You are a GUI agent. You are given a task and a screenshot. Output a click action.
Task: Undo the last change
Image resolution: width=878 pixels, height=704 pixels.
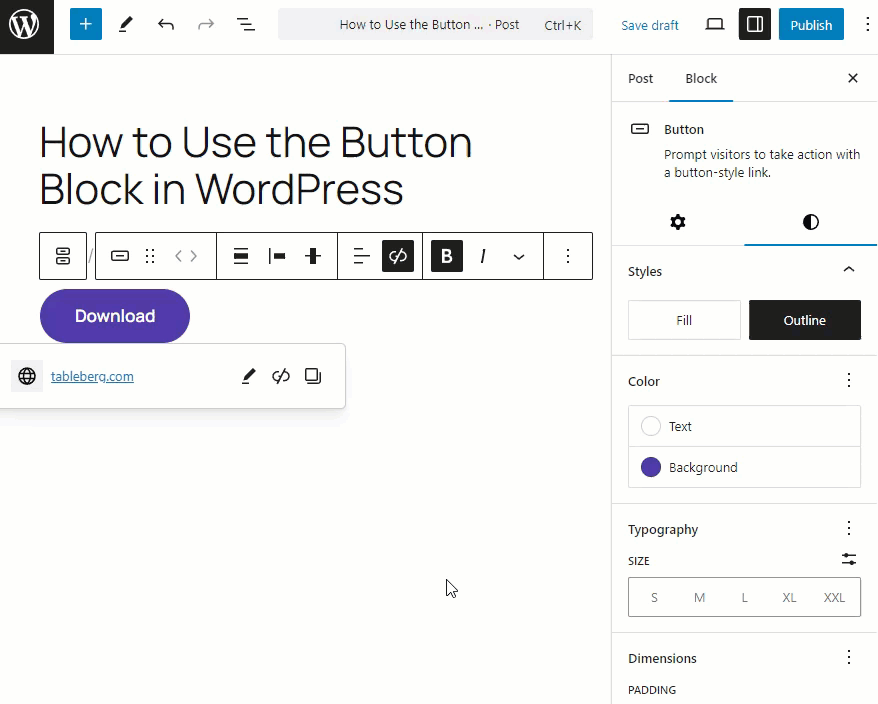coord(166,24)
